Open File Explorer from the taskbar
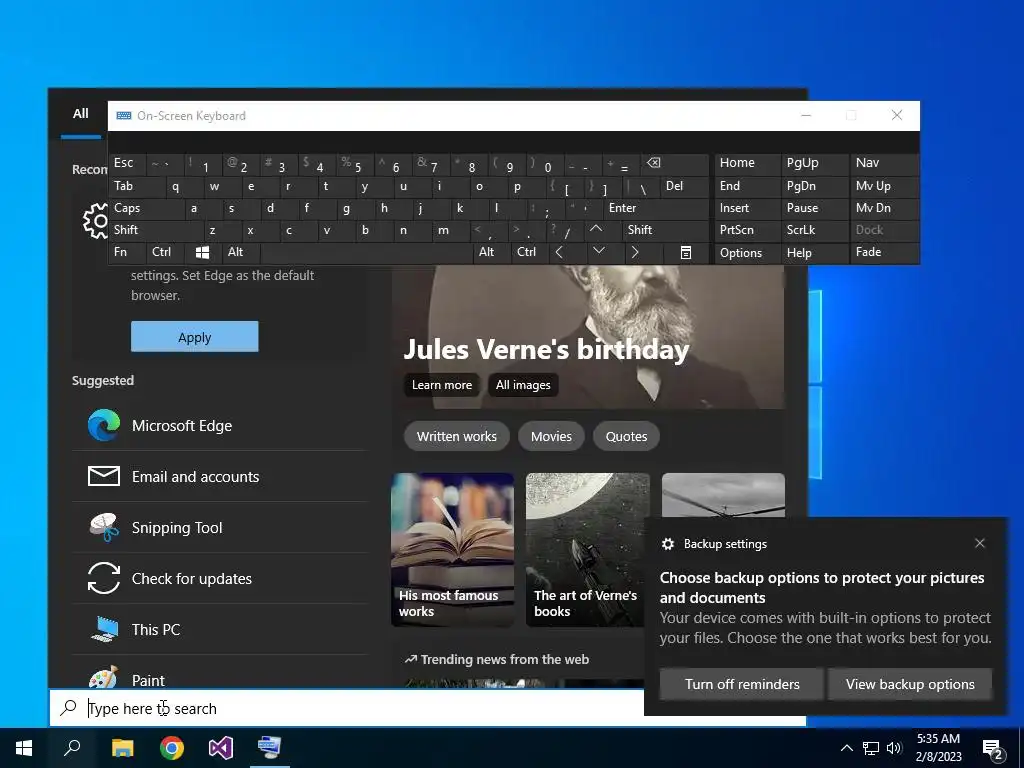The width and height of the screenshot is (1024, 768). 122,748
